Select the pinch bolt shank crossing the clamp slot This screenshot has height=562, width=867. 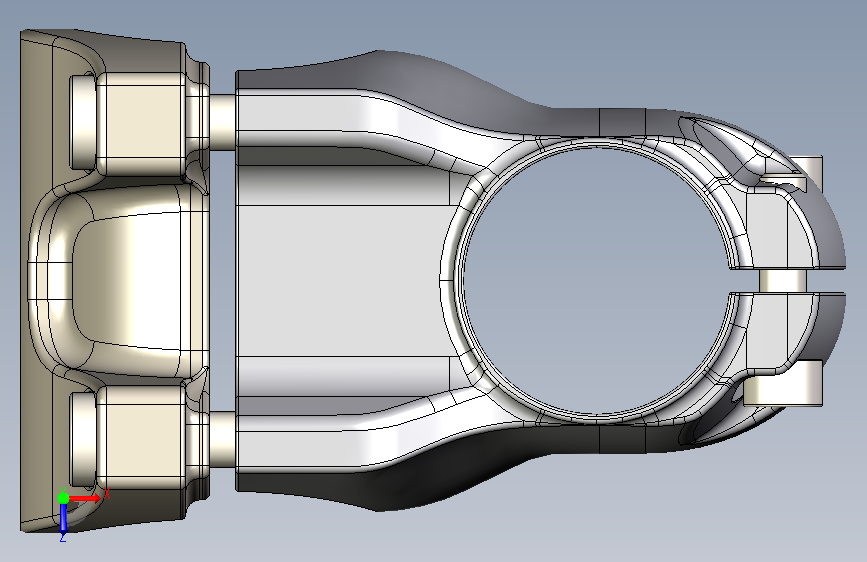784,280
